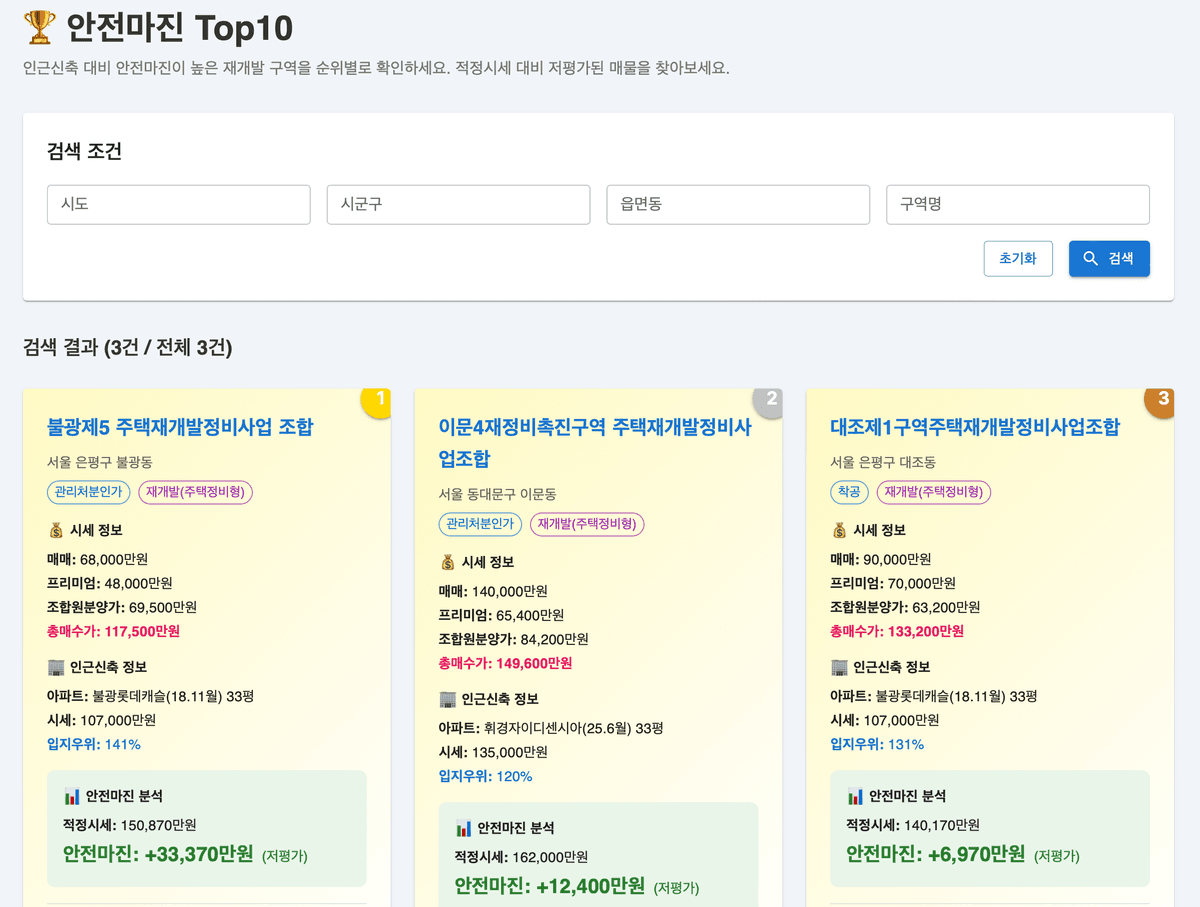Select the 관리처분인가 badge on the first card

(x=88, y=492)
